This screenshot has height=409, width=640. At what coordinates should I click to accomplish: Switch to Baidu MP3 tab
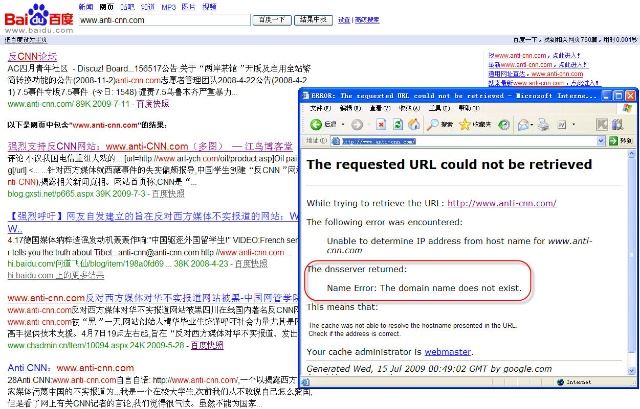(x=168, y=7)
